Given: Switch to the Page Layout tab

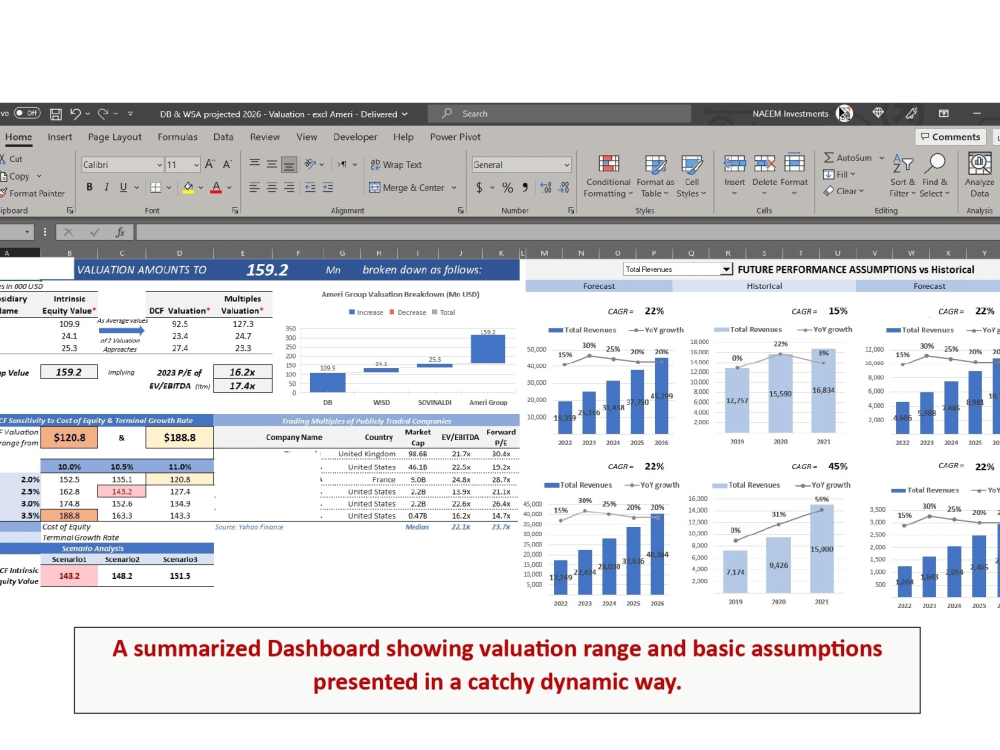Looking at the screenshot, I should 115,136.
